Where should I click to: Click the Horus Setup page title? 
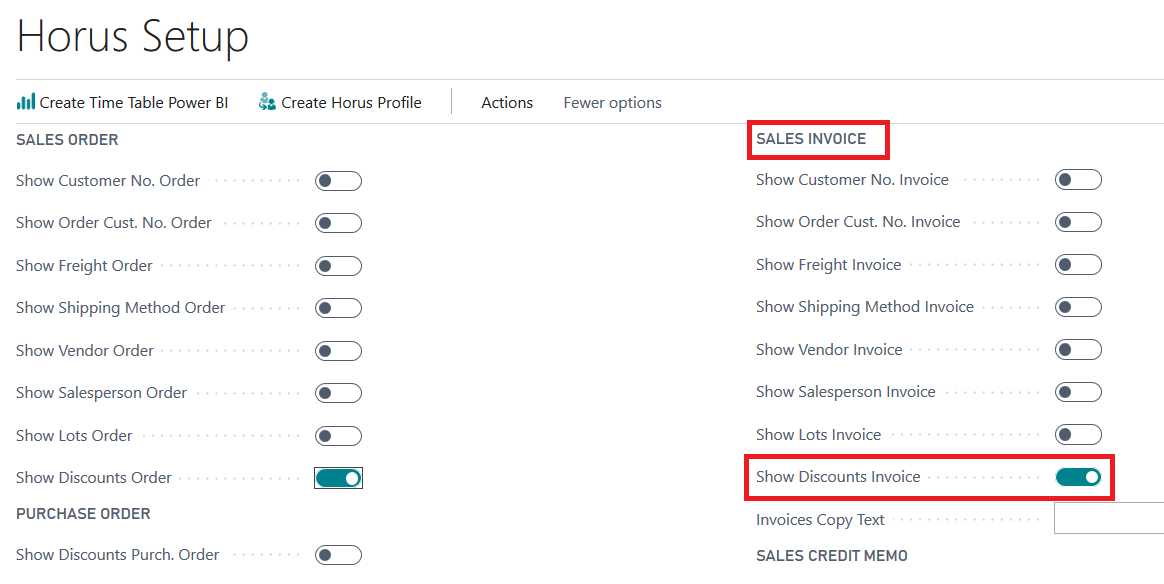132,36
